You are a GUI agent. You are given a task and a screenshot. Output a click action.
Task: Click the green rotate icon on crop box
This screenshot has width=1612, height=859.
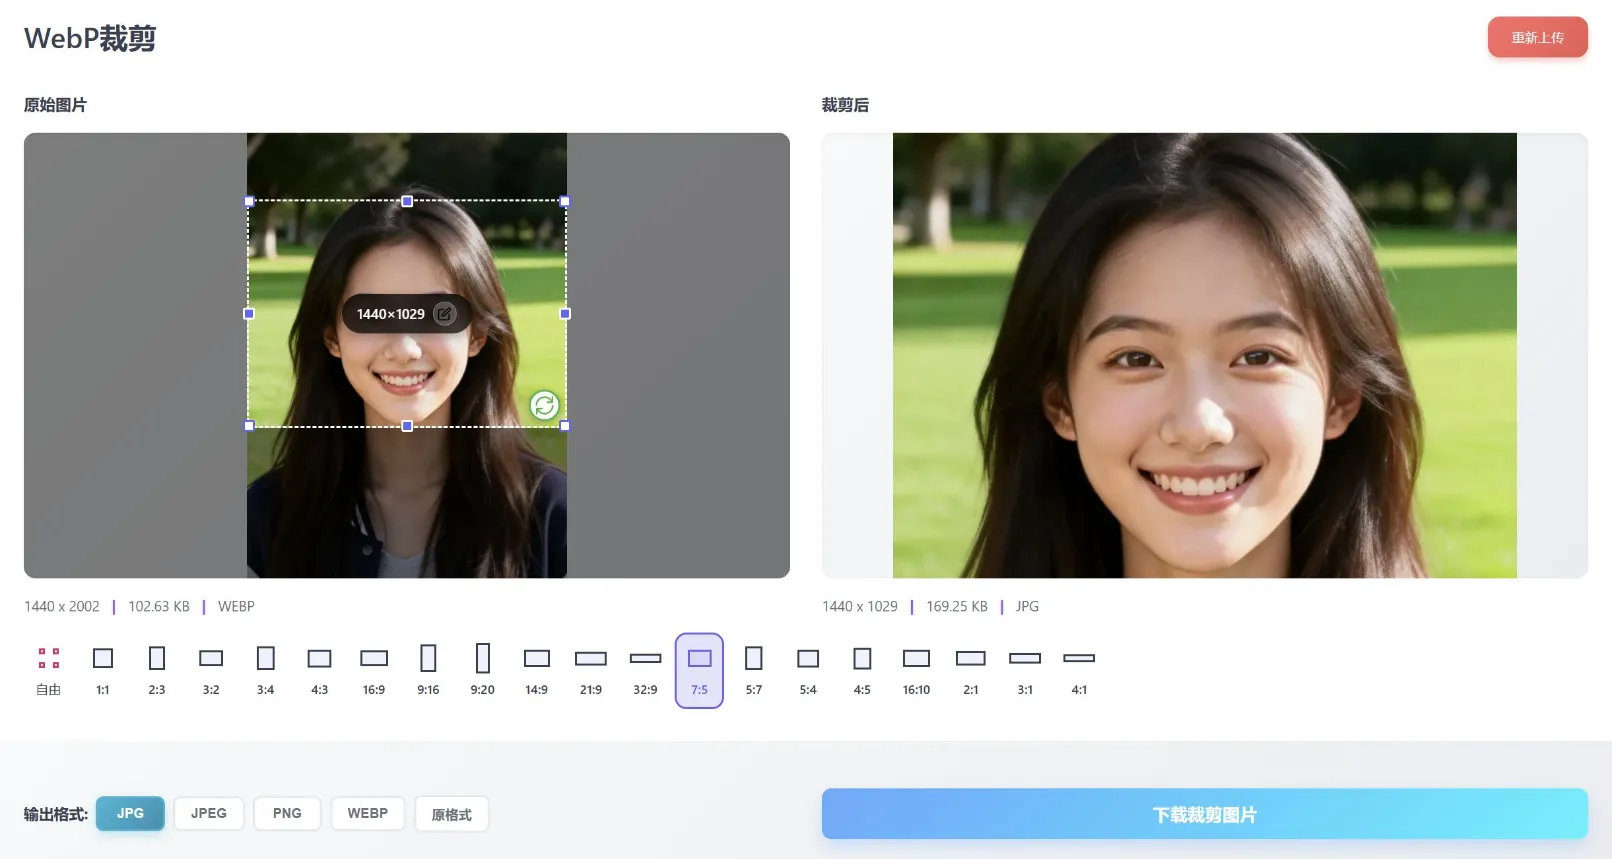point(544,405)
